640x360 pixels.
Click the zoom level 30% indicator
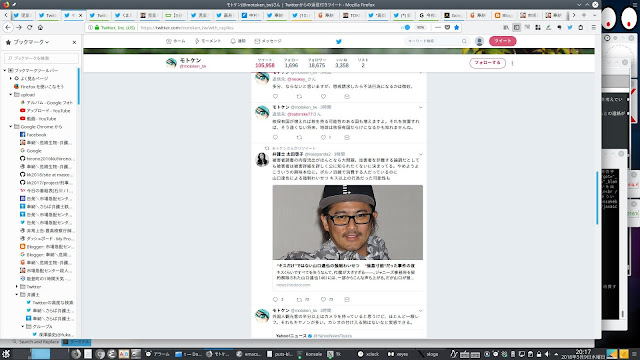click(420, 28)
